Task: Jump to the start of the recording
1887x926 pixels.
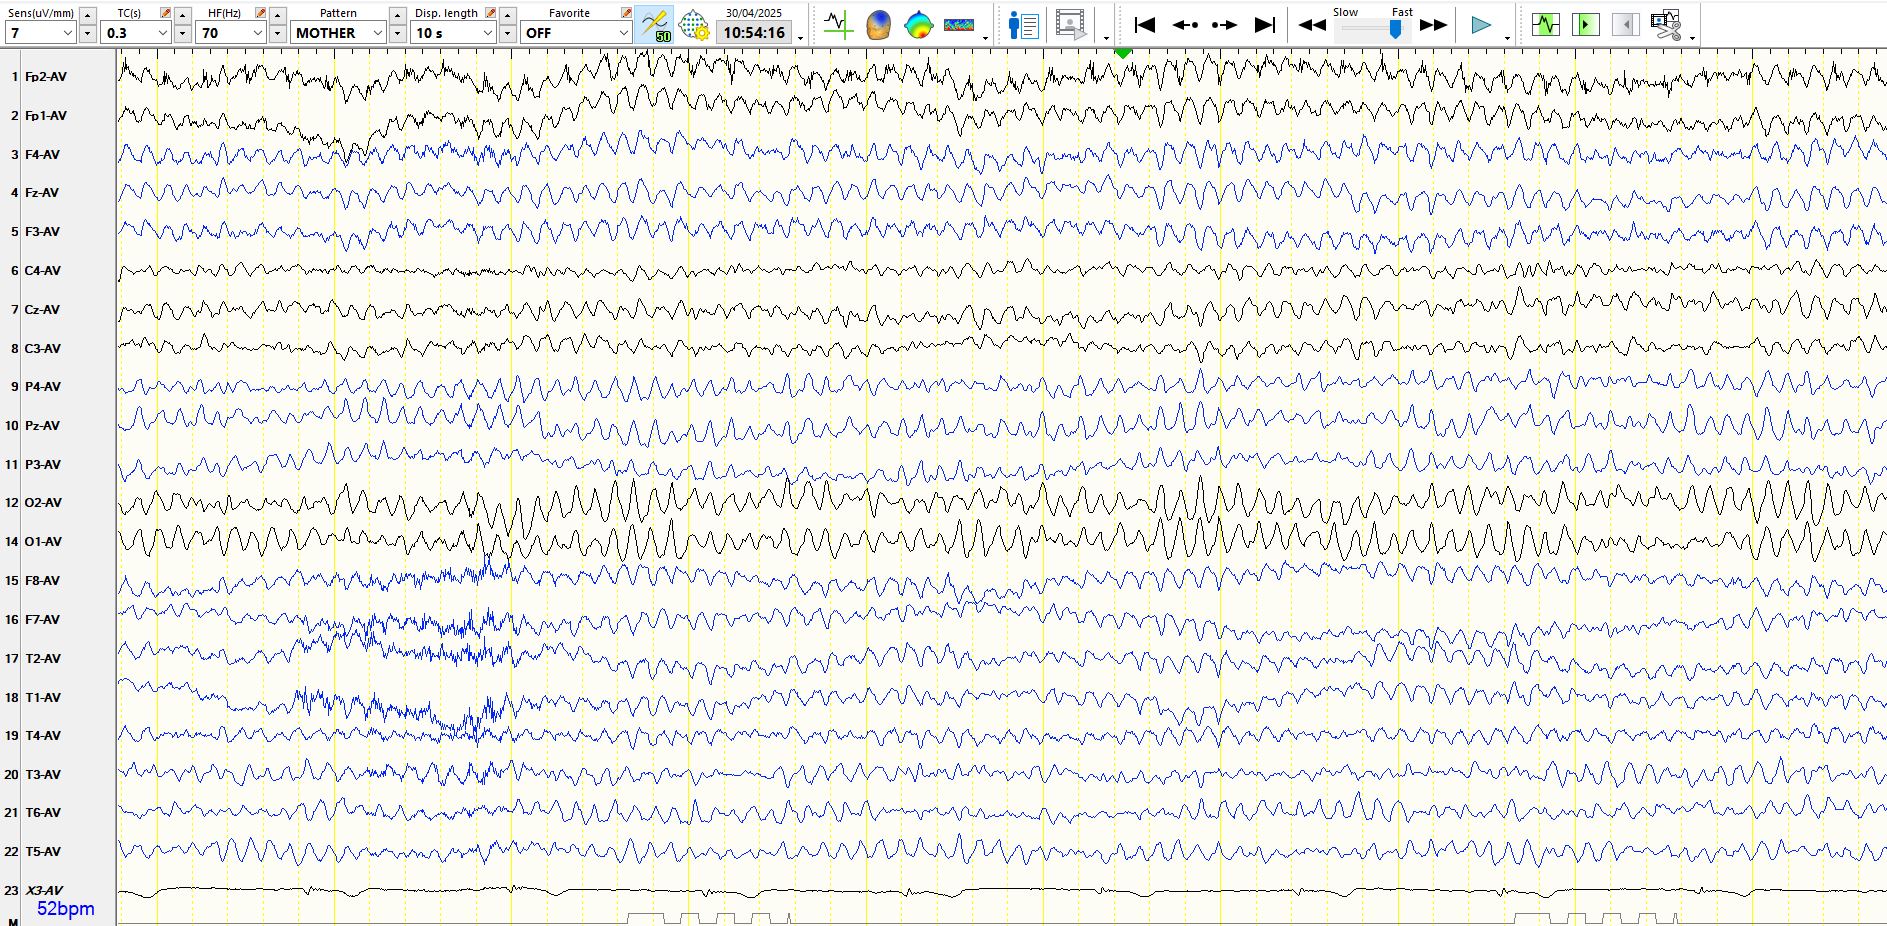Action: pyautogui.click(x=1145, y=25)
